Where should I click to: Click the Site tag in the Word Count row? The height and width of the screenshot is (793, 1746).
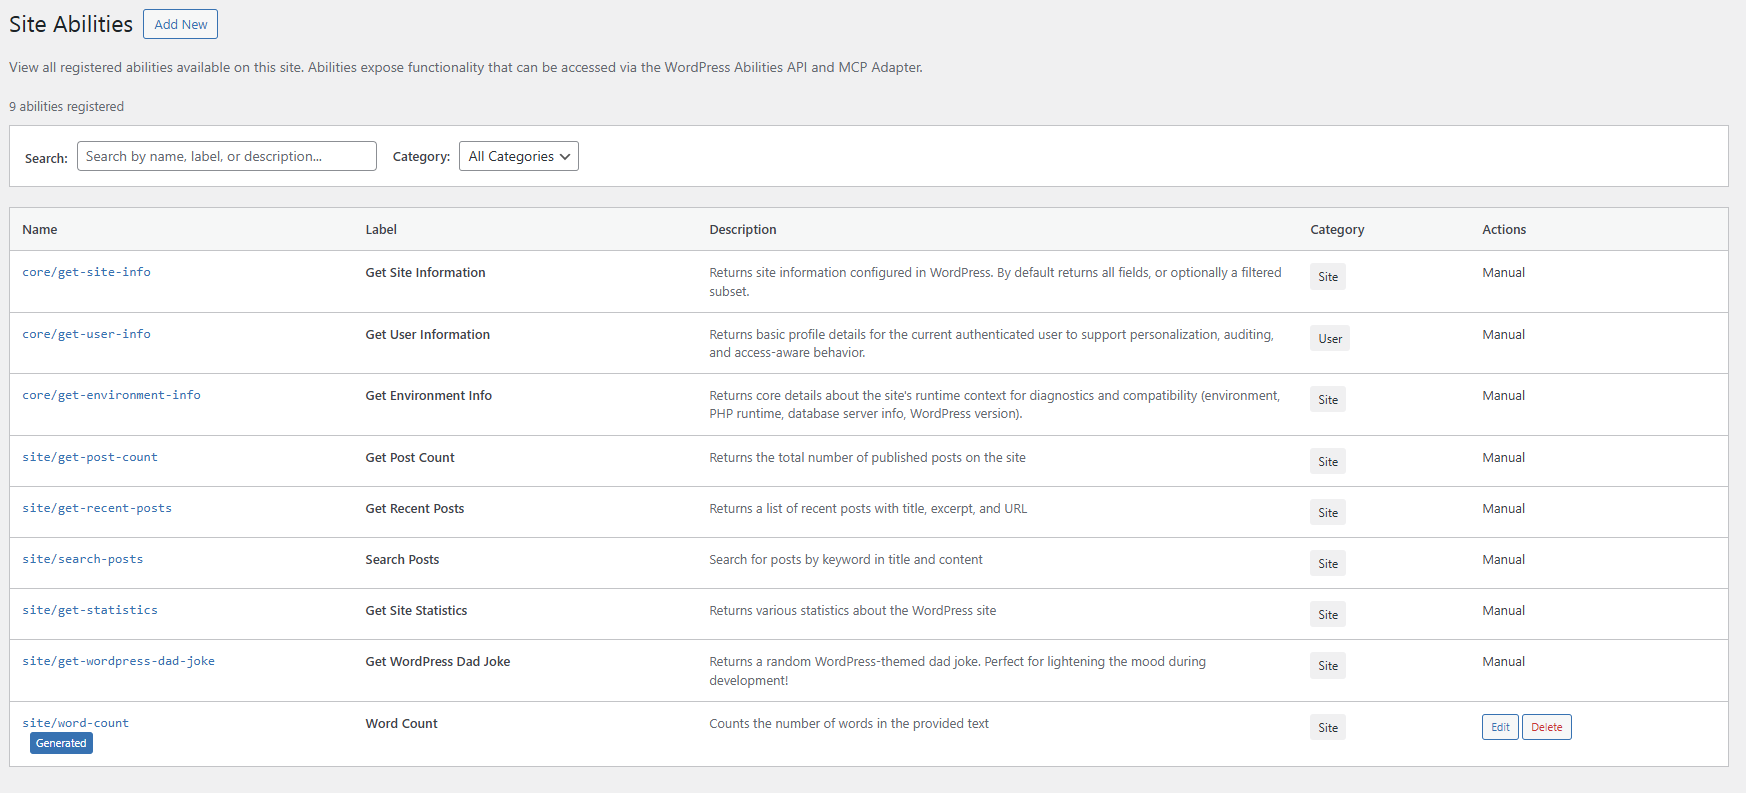1327,728
